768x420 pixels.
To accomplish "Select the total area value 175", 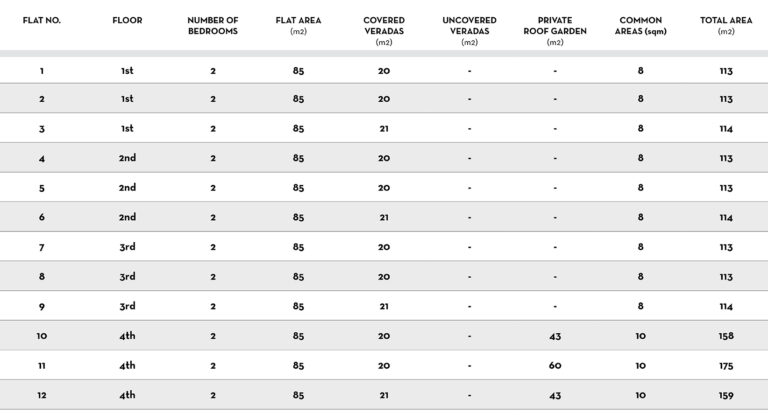I will point(726,366).
